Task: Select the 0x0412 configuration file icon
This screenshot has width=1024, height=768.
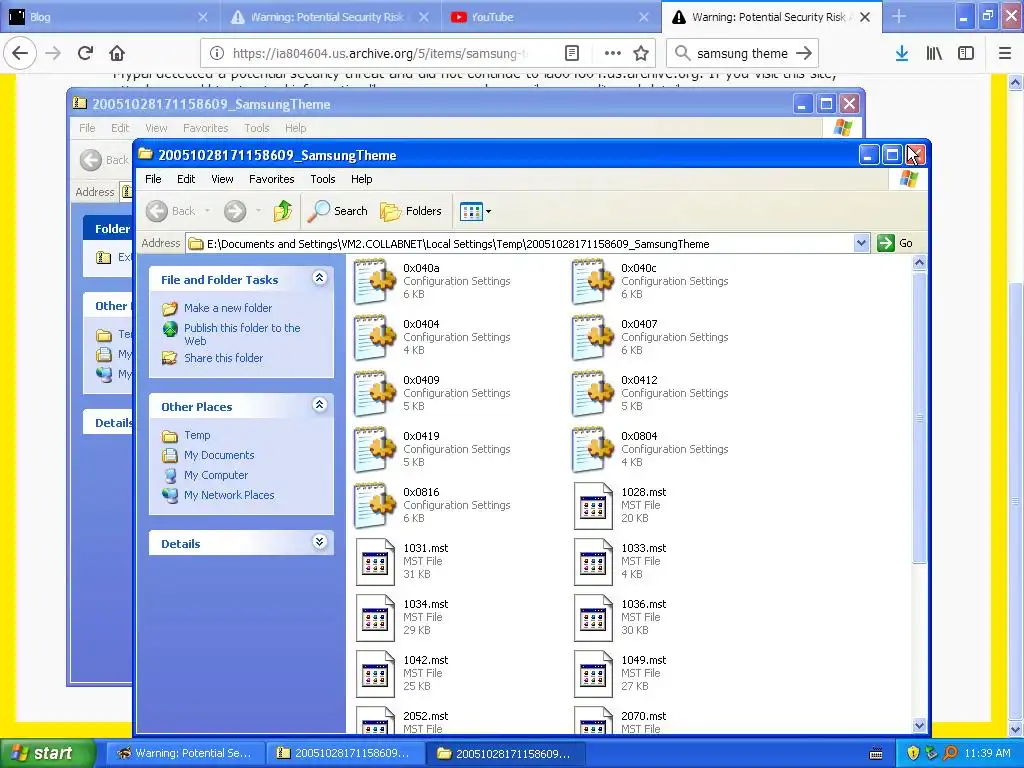Action: pos(593,394)
